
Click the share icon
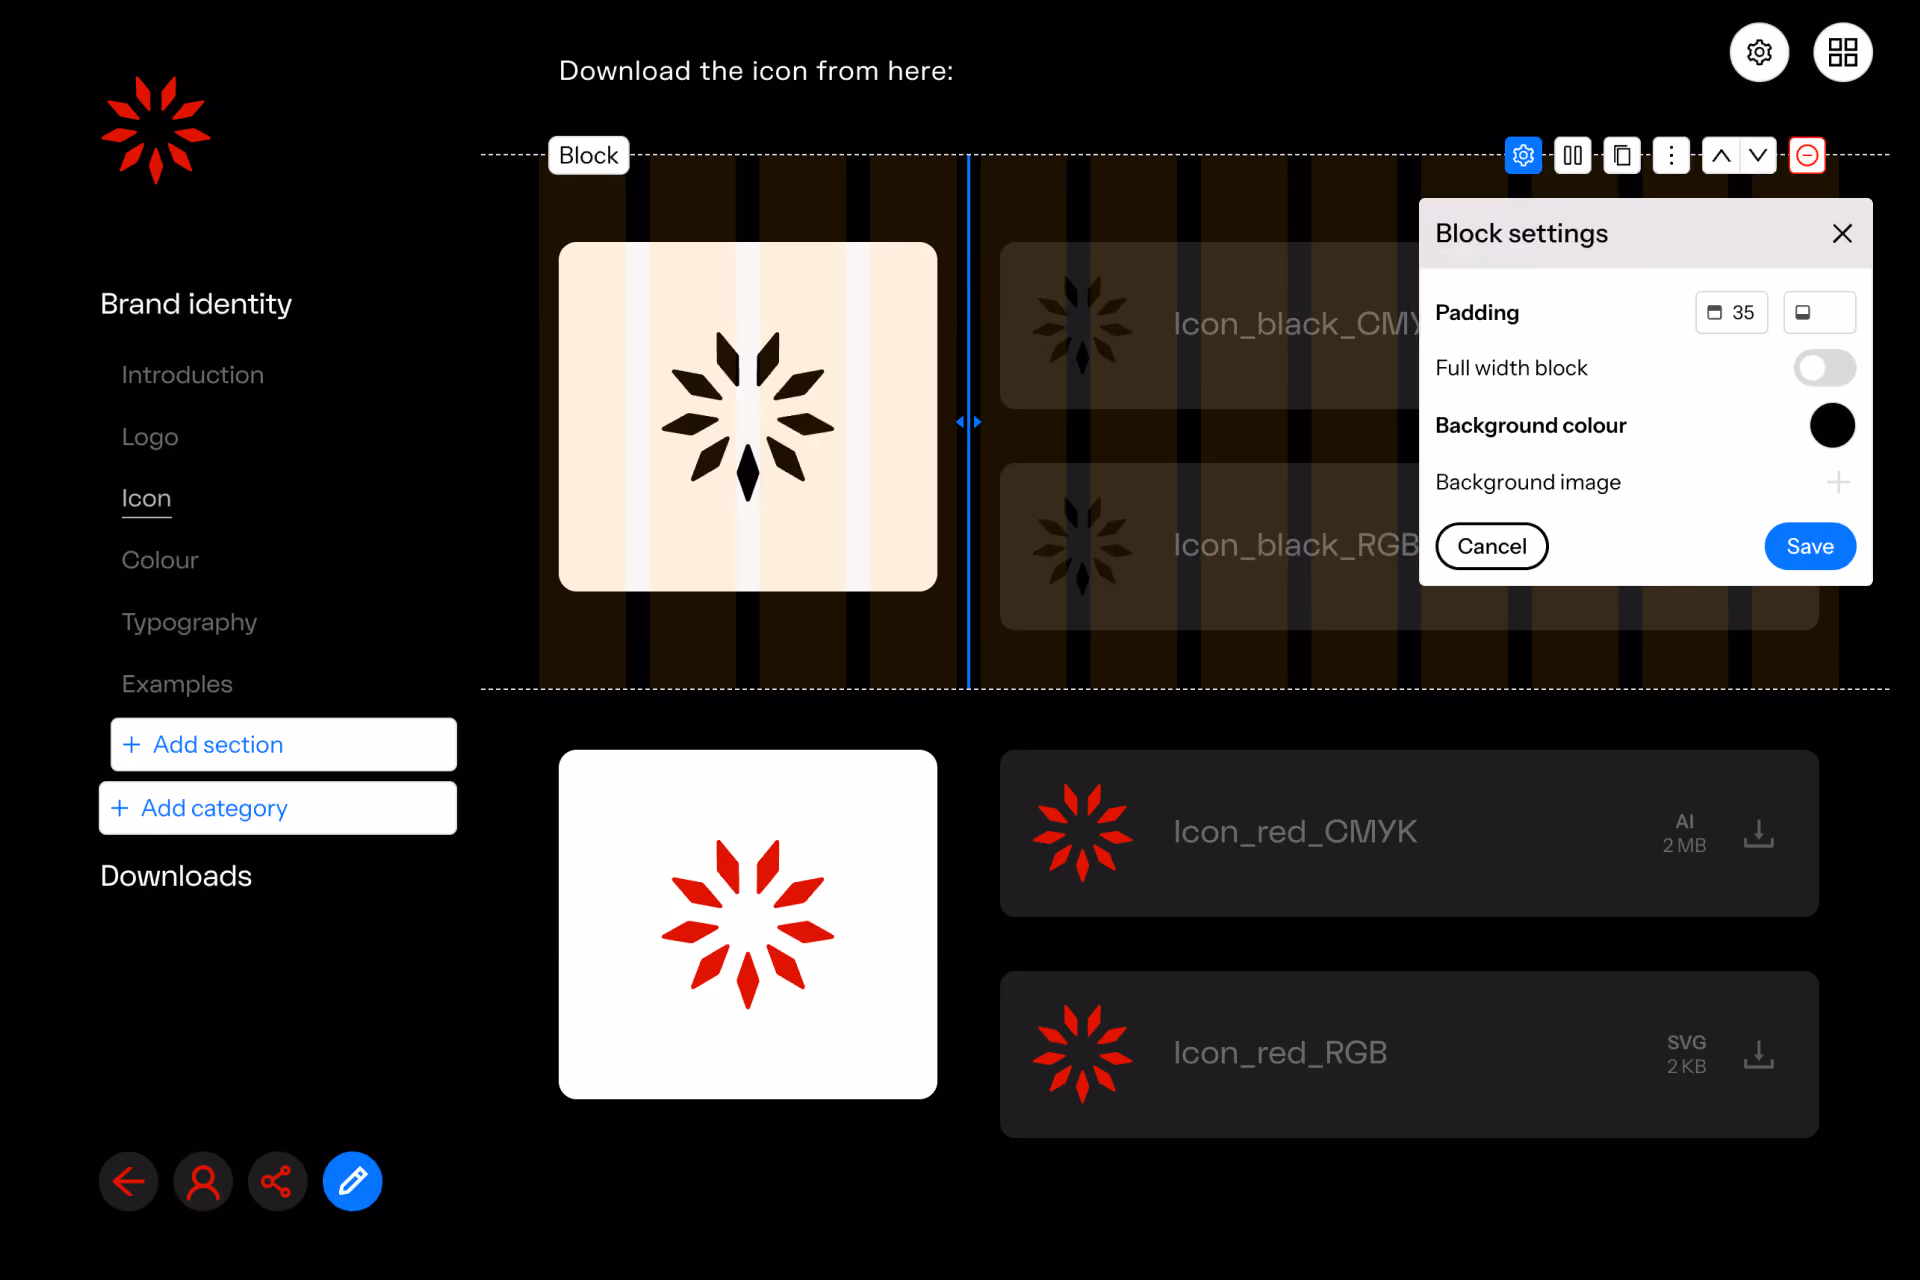pyautogui.click(x=277, y=1182)
